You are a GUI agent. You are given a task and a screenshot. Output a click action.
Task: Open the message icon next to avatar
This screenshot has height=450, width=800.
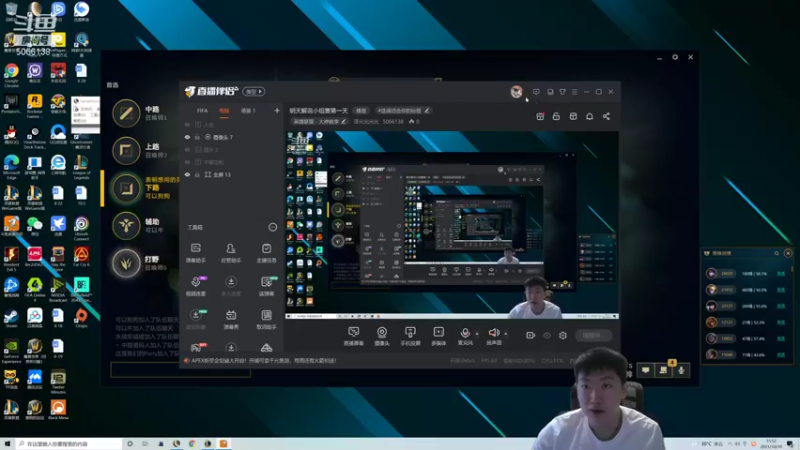536,92
